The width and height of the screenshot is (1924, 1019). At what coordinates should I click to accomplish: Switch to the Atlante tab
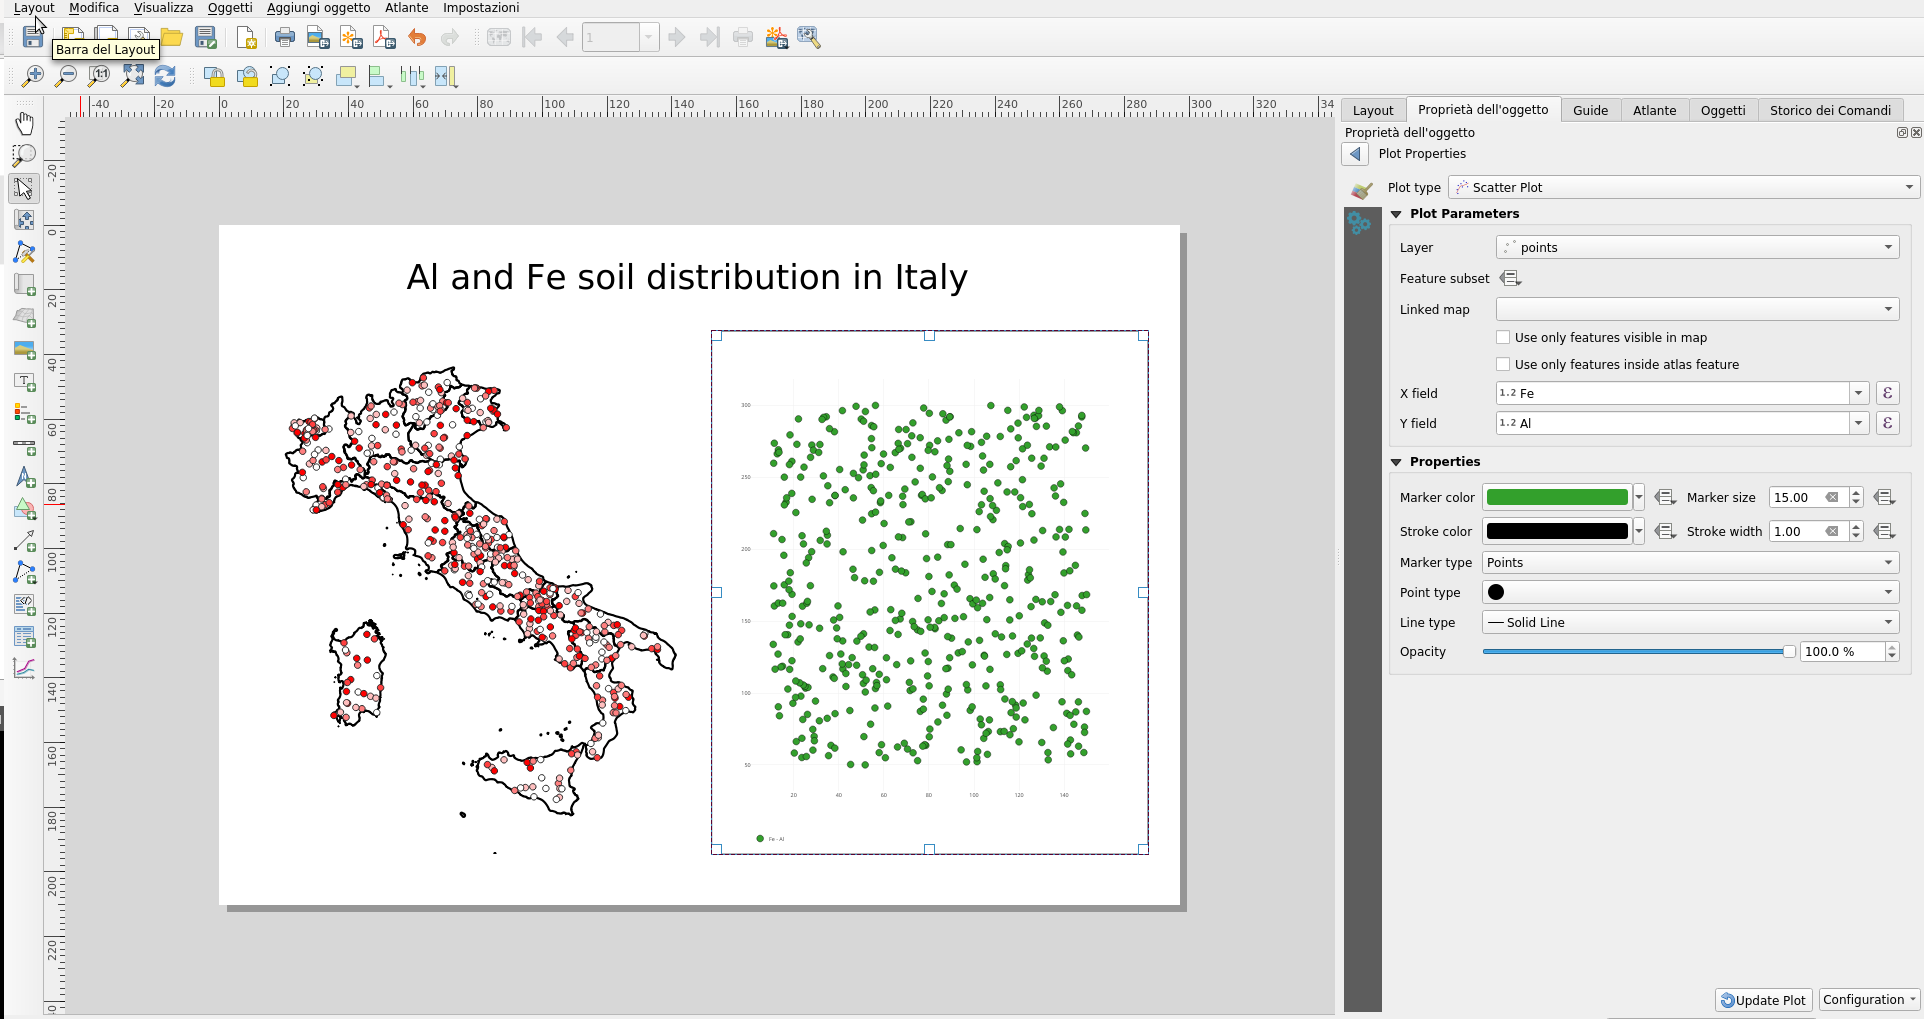coord(1654,110)
